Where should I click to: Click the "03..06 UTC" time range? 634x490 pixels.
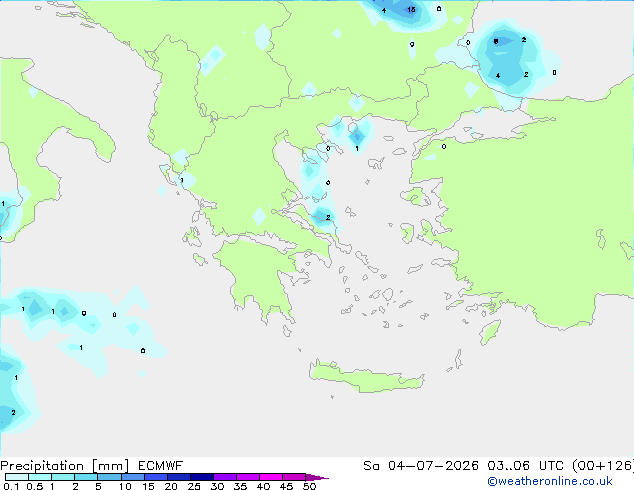[525, 466]
